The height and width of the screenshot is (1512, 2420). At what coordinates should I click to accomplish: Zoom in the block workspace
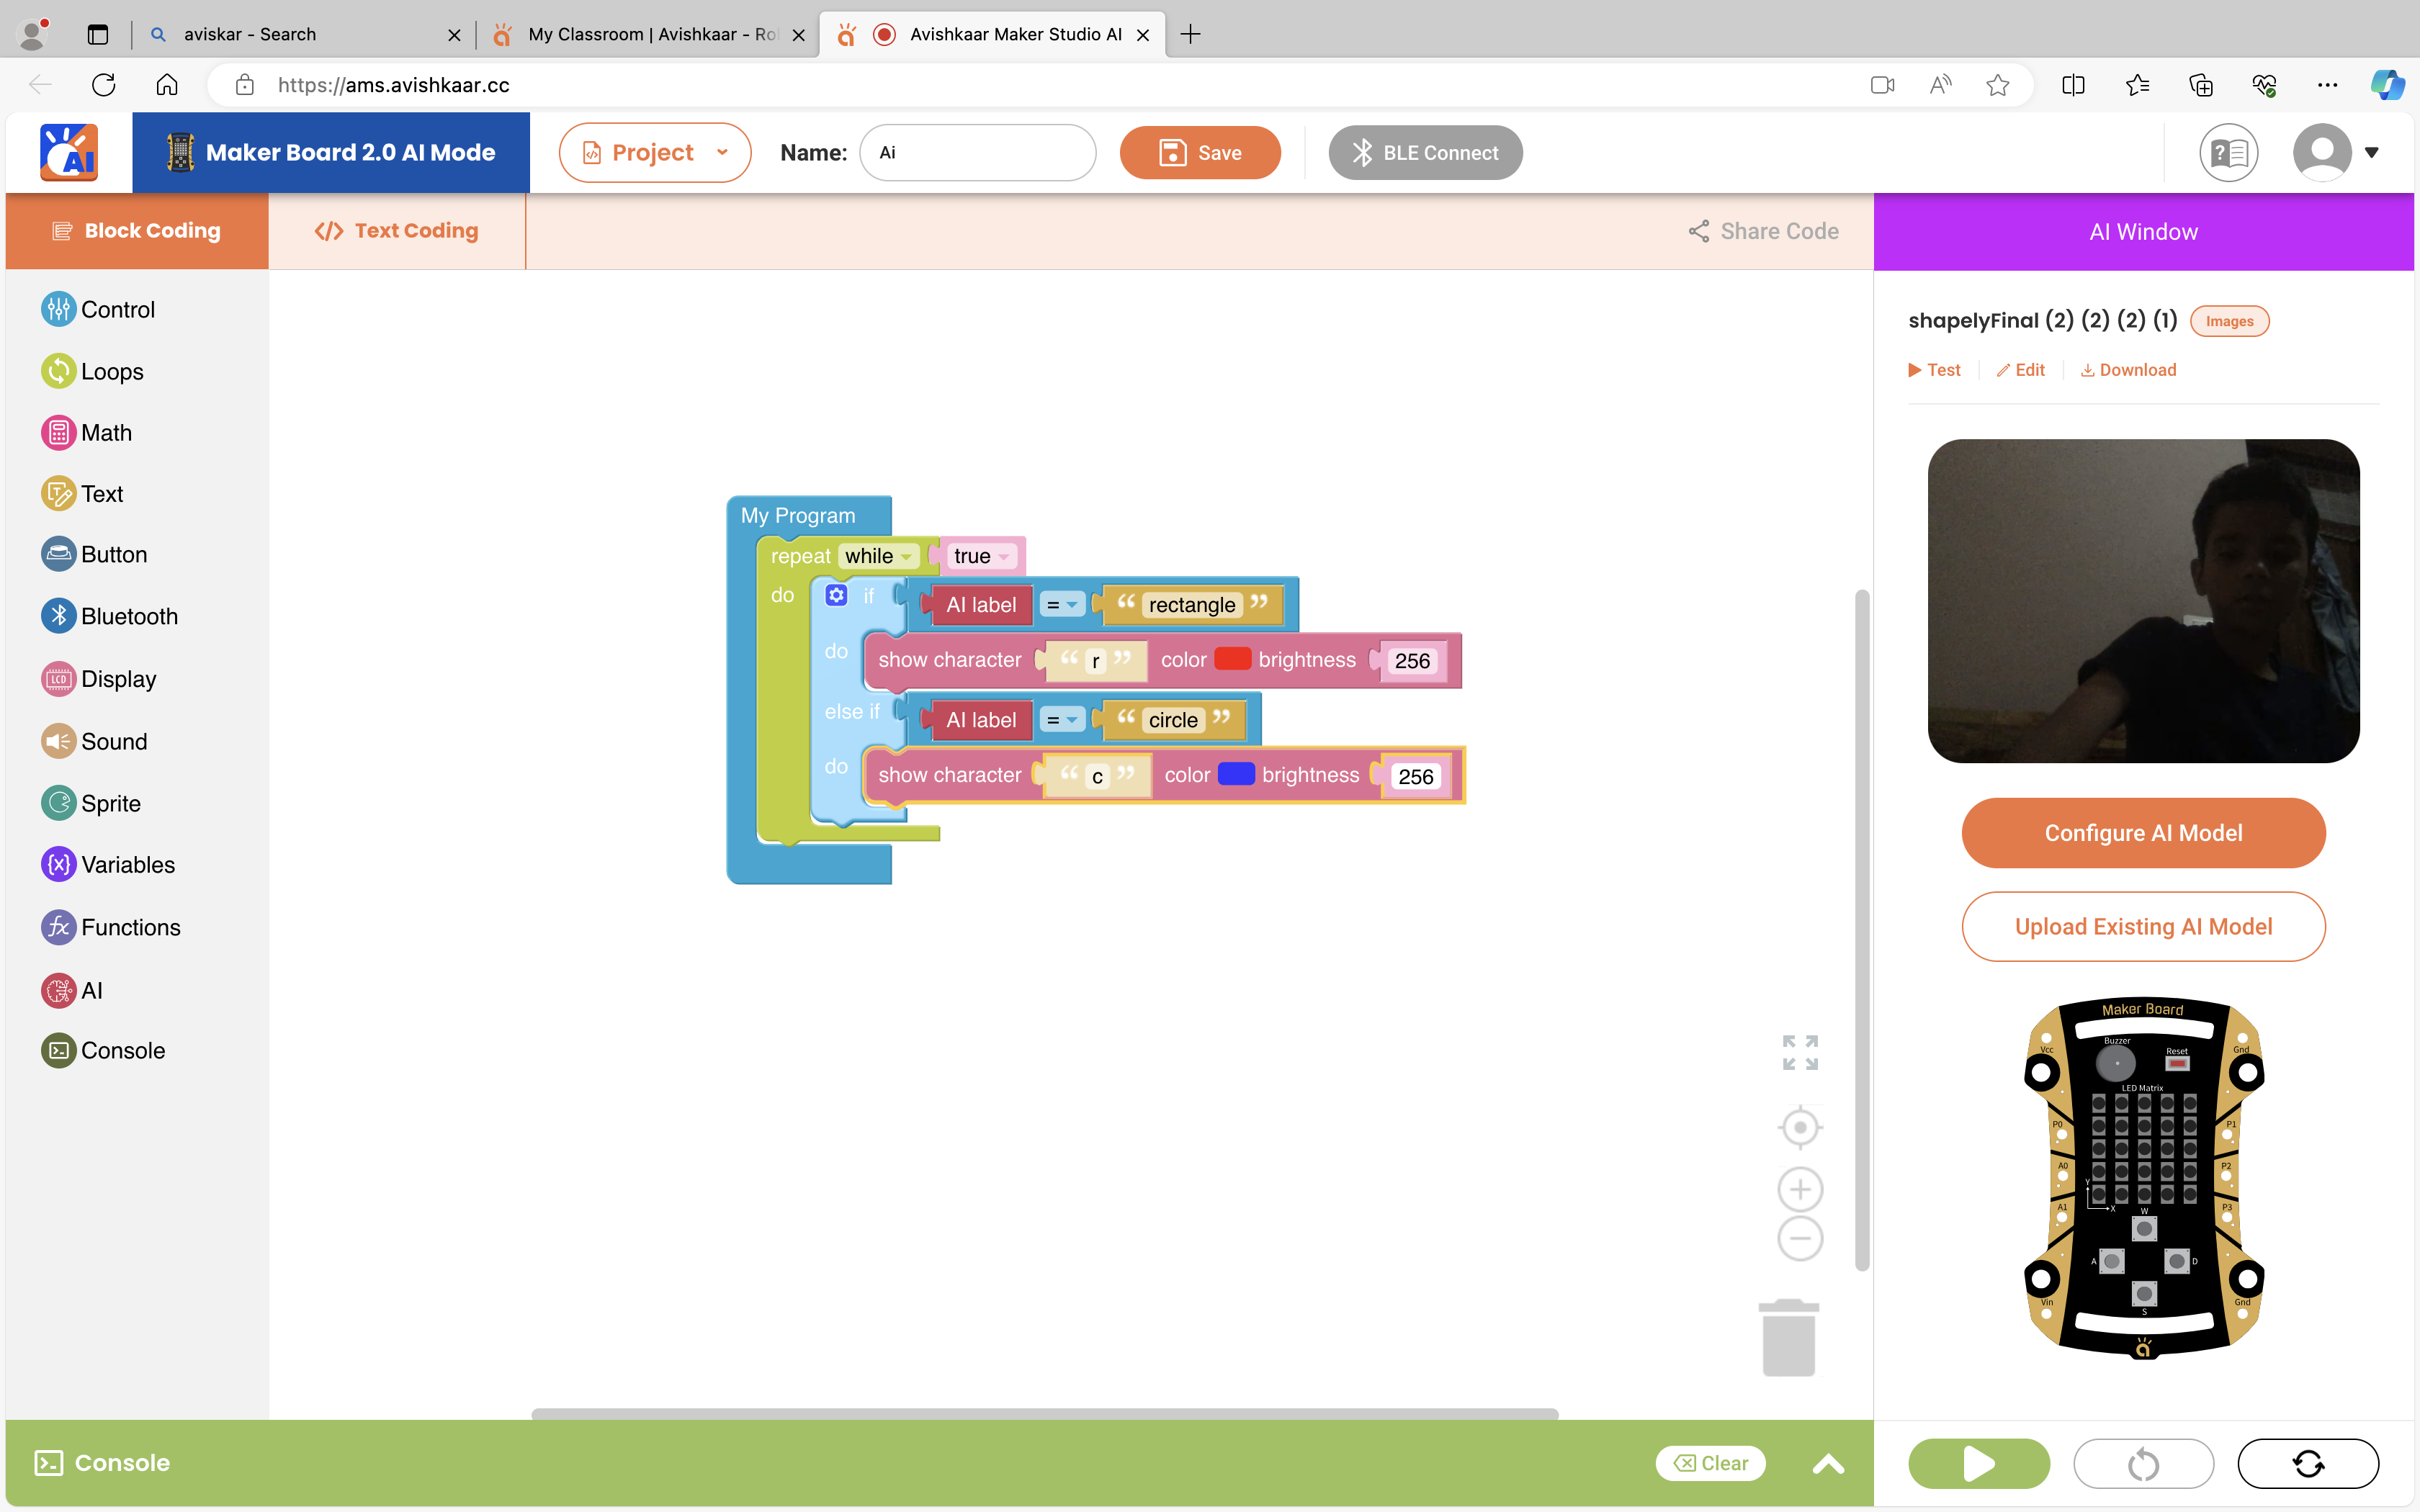tap(1800, 1190)
